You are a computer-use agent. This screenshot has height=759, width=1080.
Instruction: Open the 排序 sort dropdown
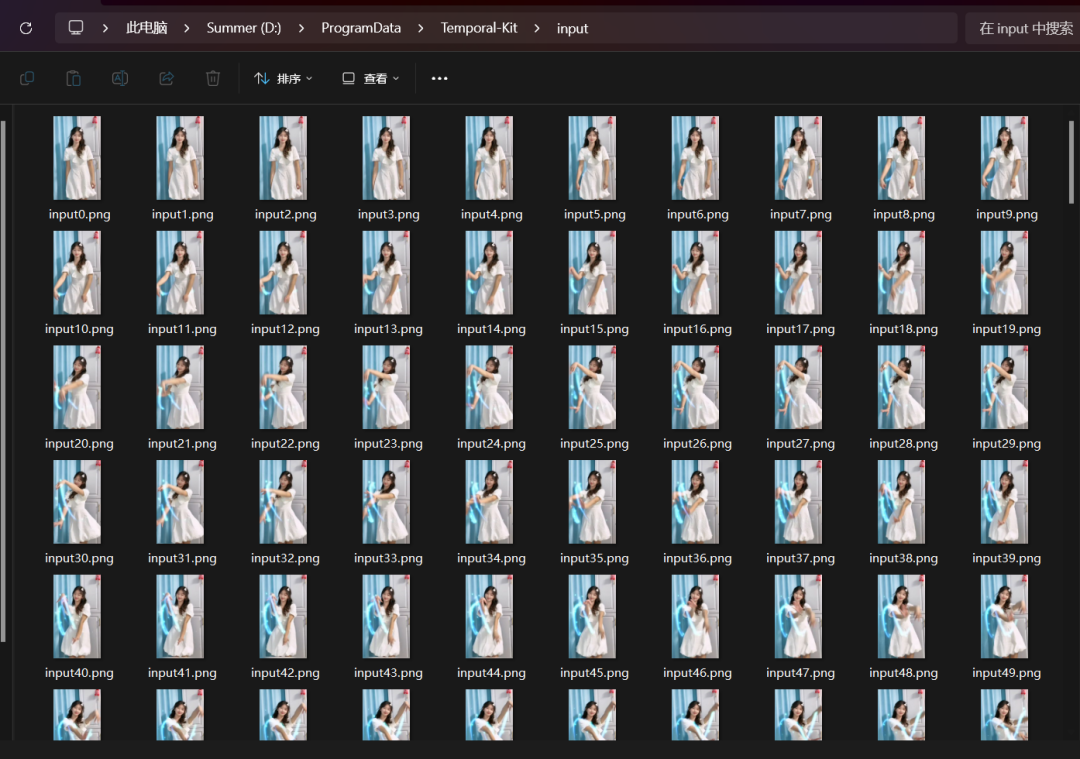click(x=283, y=79)
